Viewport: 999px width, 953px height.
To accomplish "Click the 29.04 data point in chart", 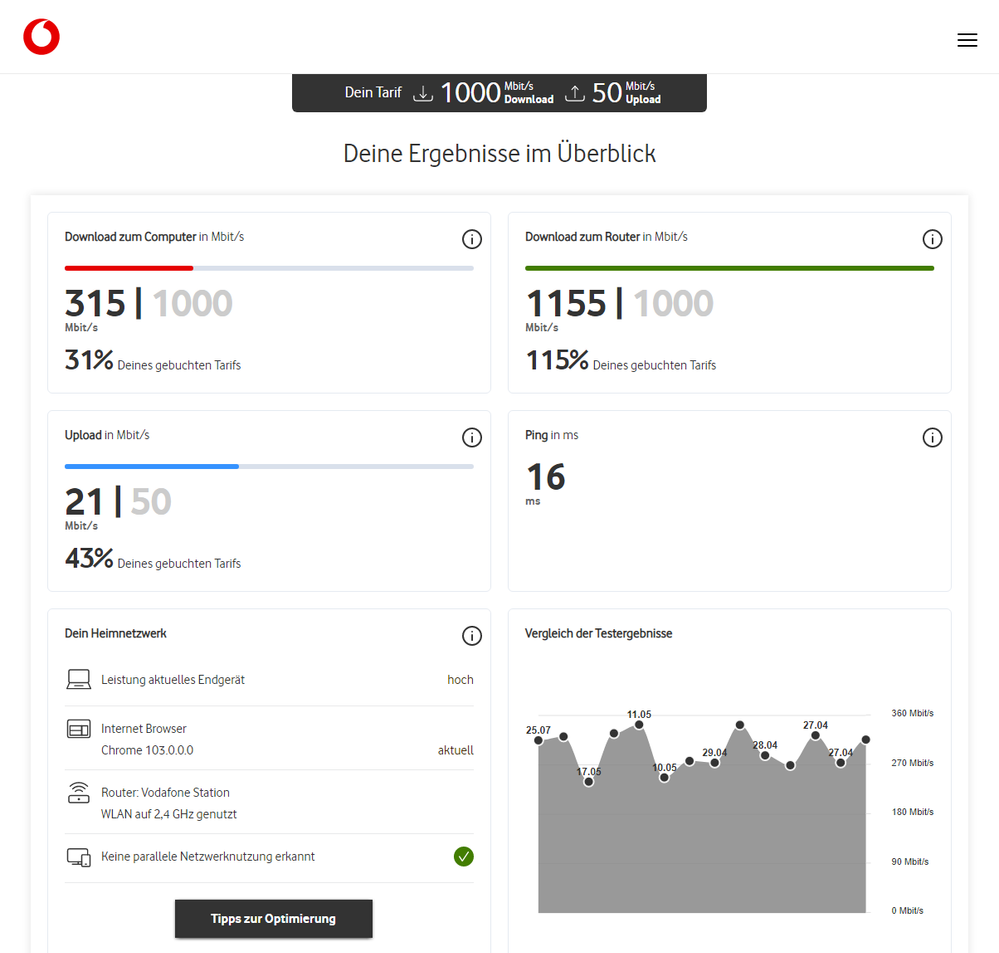I will 714,763.
